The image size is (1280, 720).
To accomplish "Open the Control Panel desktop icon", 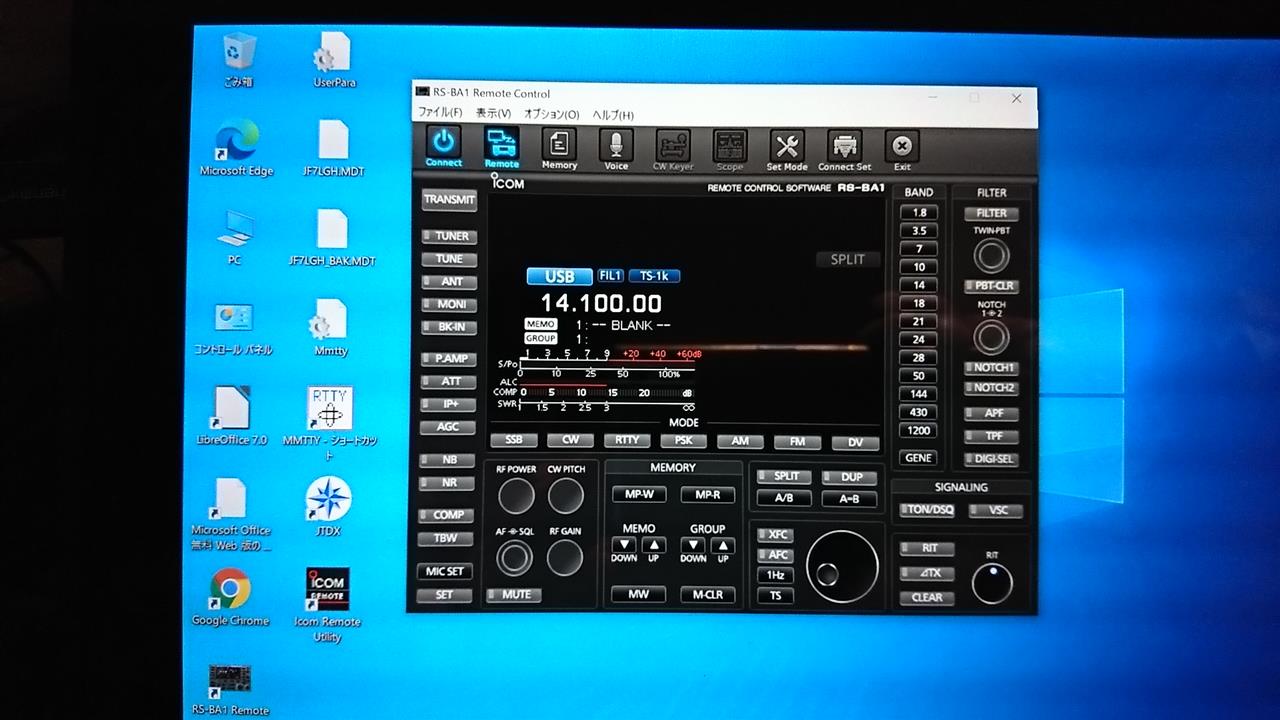I will [x=233, y=328].
